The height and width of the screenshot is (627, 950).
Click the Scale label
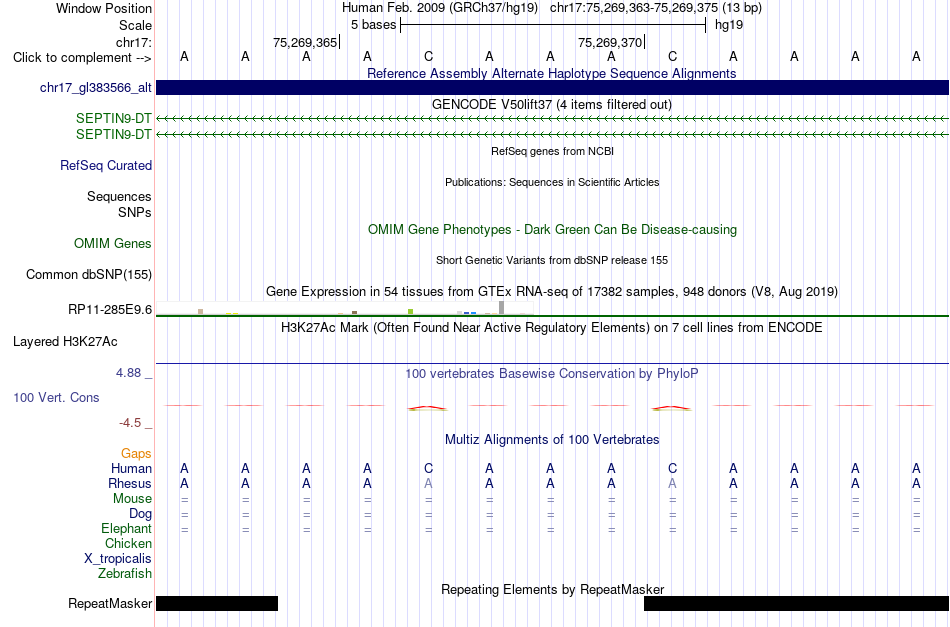point(136,25)
